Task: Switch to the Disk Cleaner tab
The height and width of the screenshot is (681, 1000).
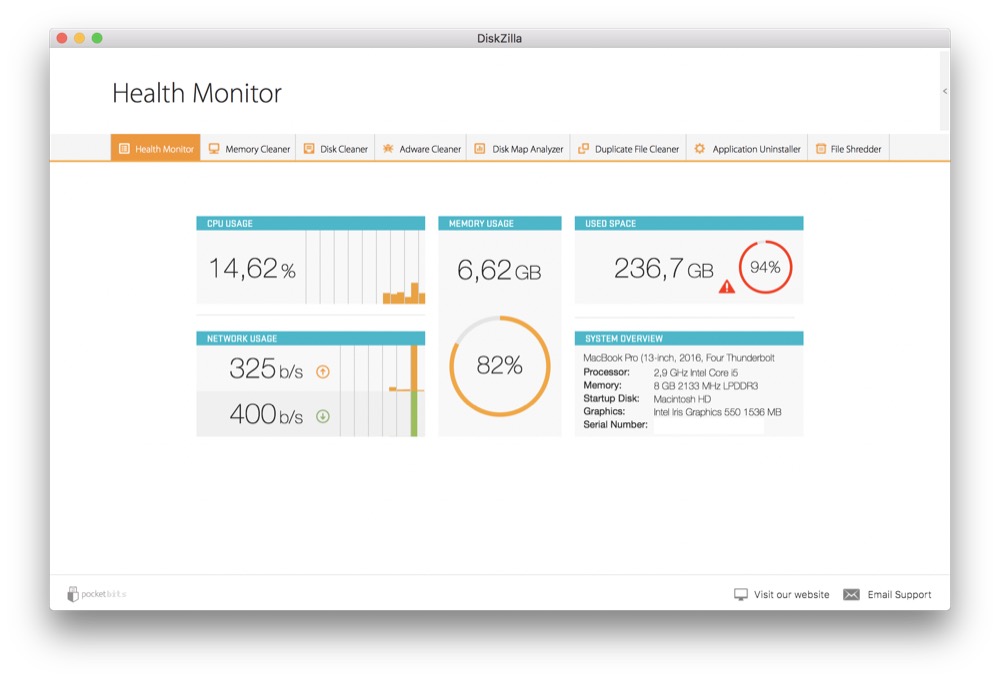Action: (335, 149)
